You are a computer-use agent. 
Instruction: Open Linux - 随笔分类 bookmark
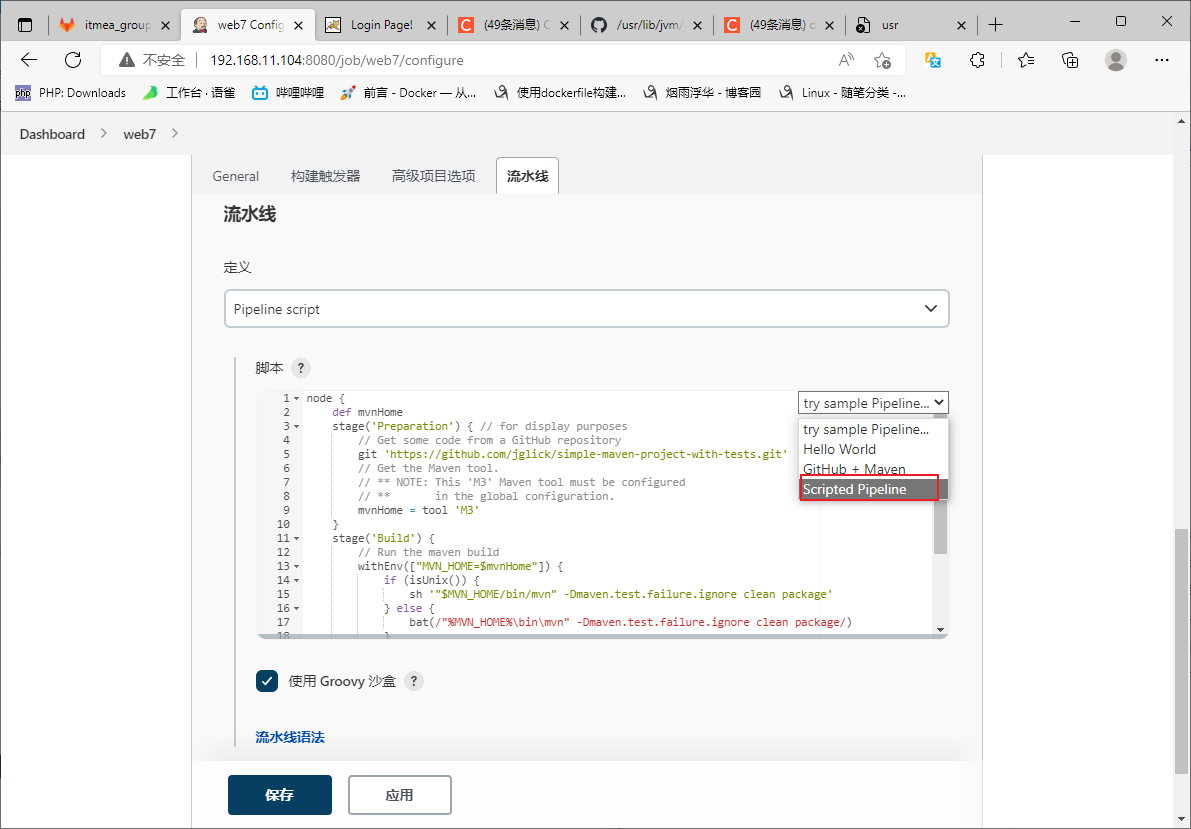click(x=842, y=93)
